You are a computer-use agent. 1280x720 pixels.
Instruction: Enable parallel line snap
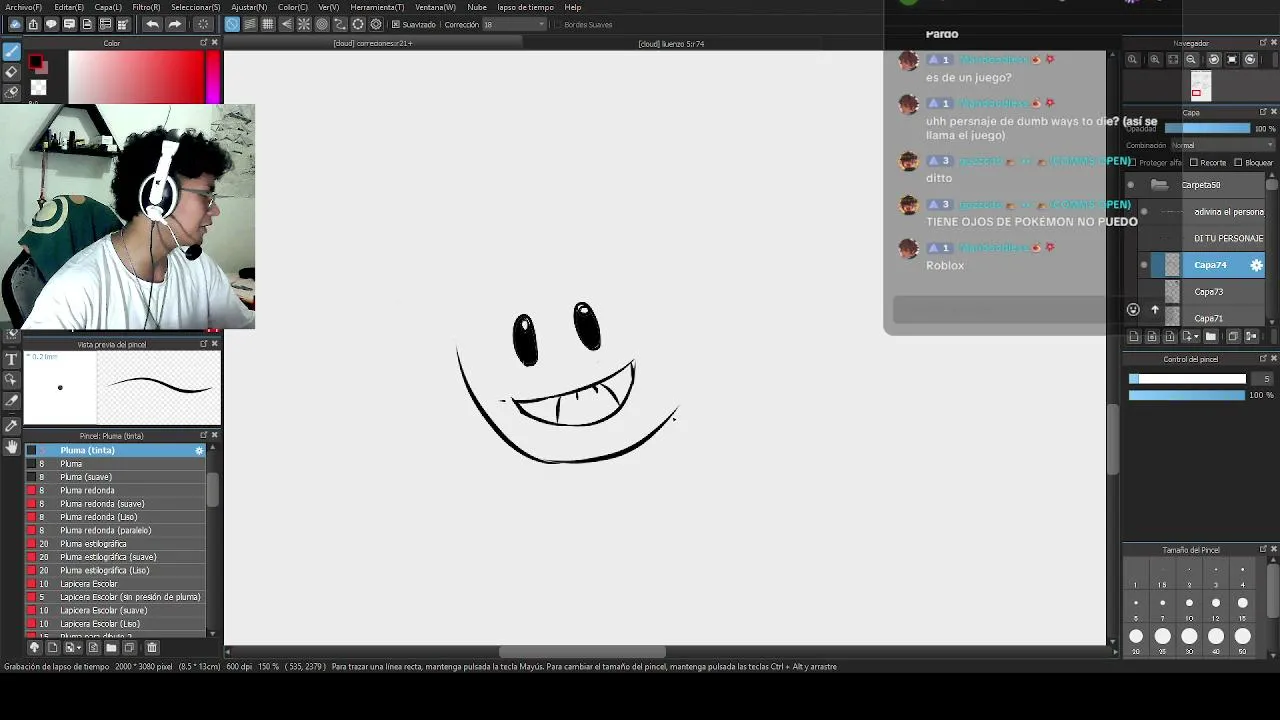click(x=250, y=24)
